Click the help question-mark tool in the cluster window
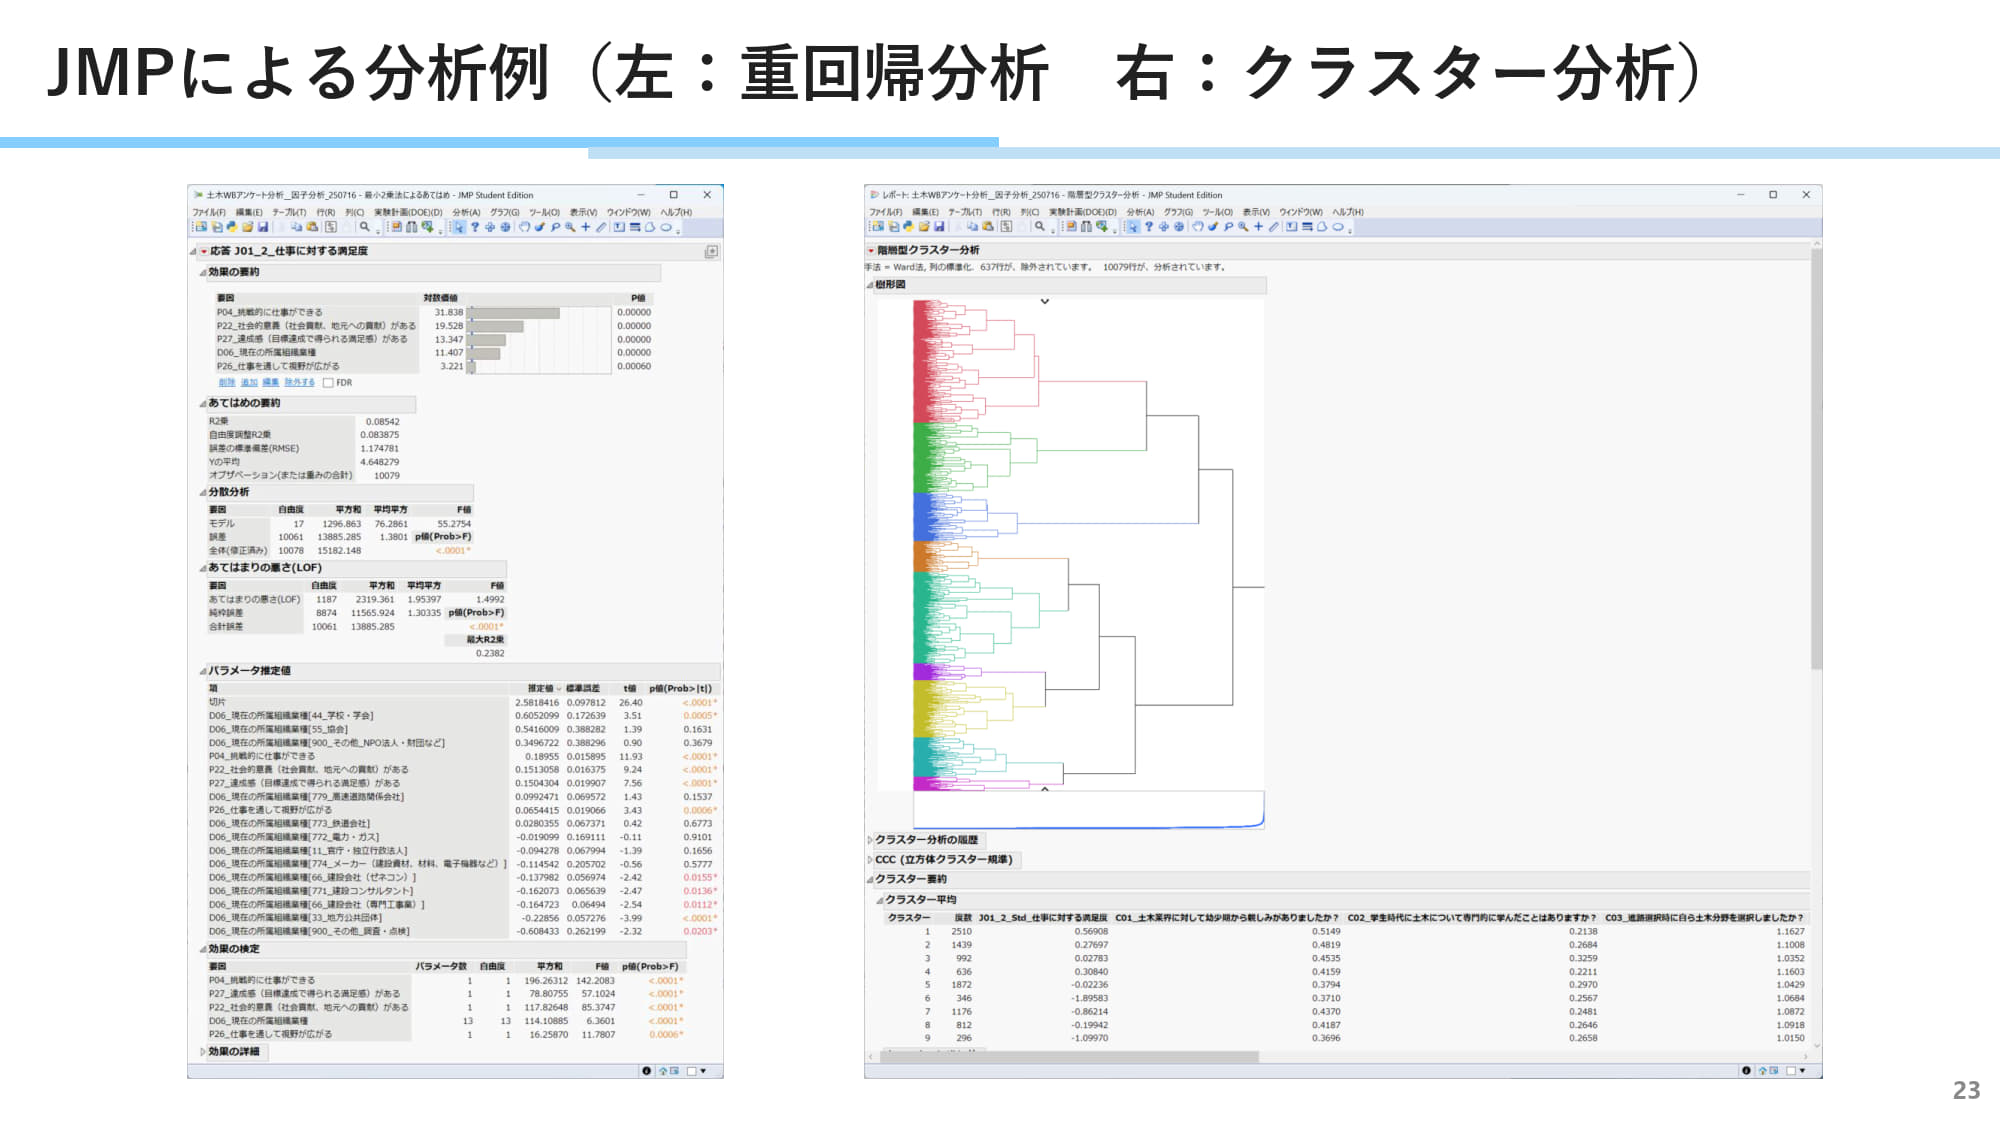The image size is (2000, 1125). [x=1149, y=227]
